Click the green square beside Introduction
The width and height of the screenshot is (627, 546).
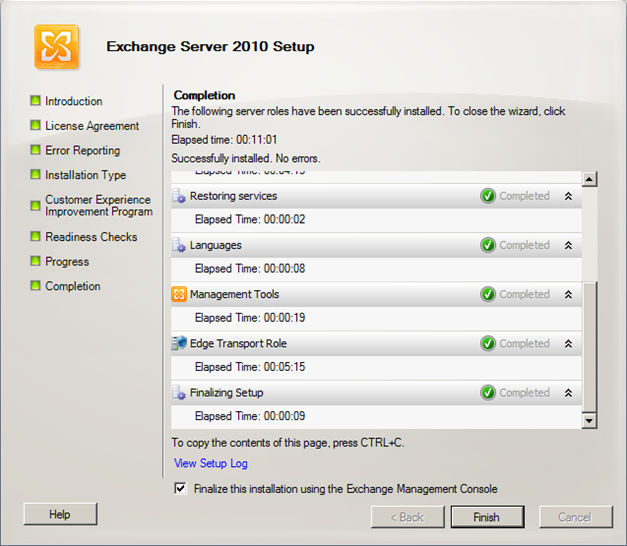[x=36, y=100]
